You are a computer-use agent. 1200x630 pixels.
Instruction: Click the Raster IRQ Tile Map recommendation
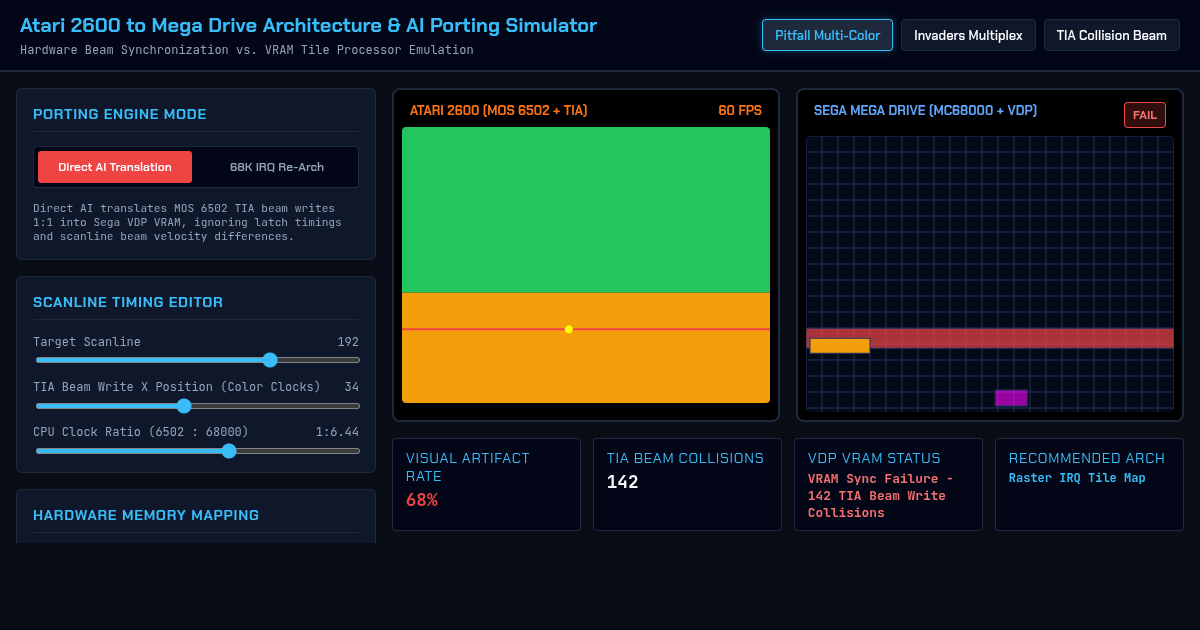1077,478
